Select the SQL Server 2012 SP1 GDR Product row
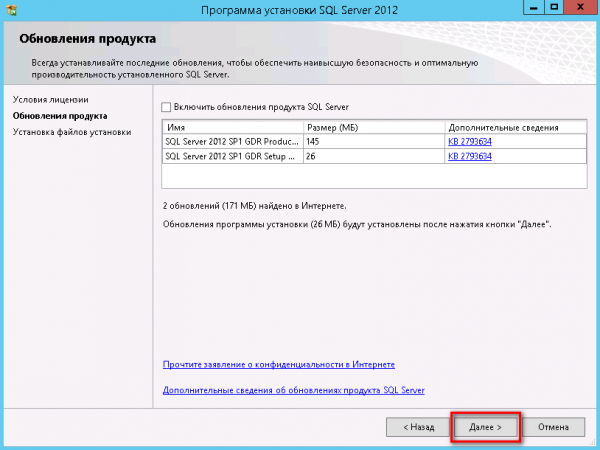600x450 pixels. pos(232,142)
